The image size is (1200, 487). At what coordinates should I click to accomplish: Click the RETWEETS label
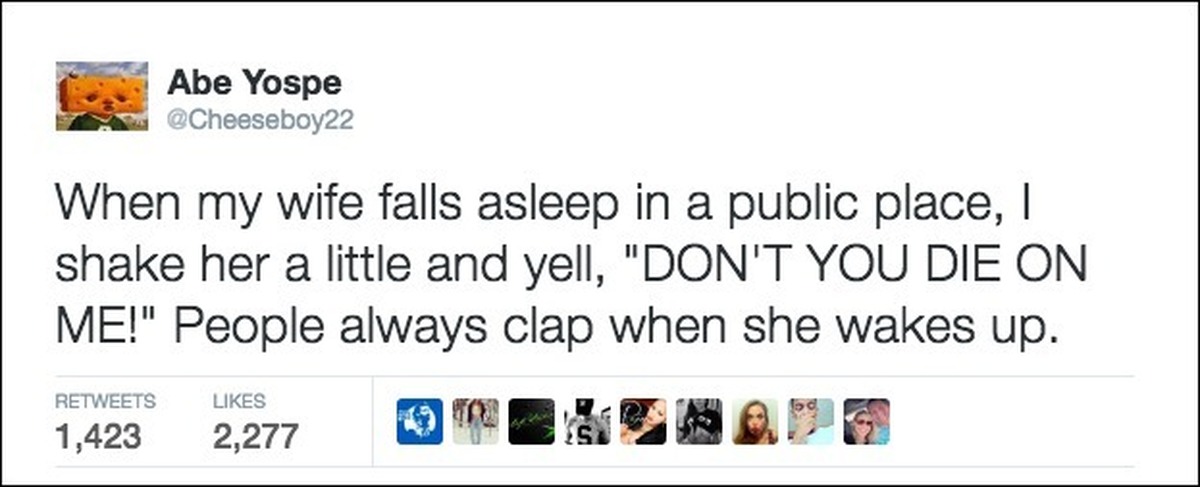(105, 402)
